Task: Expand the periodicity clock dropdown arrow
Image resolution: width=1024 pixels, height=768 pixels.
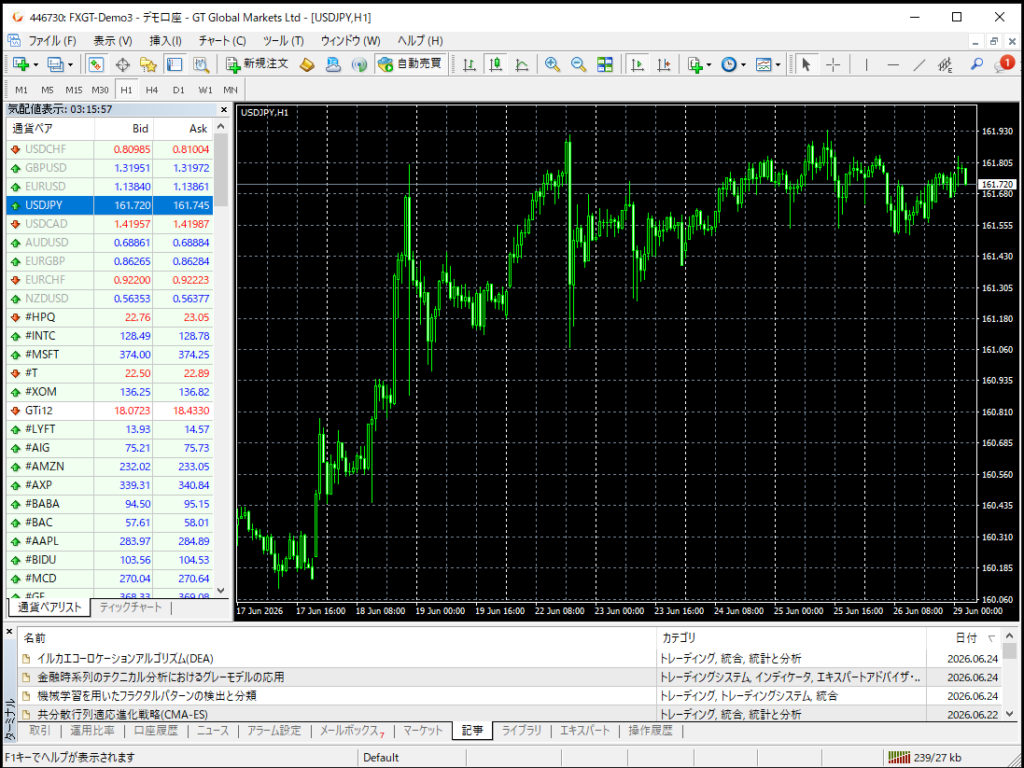Action: (x=744, y=65)
